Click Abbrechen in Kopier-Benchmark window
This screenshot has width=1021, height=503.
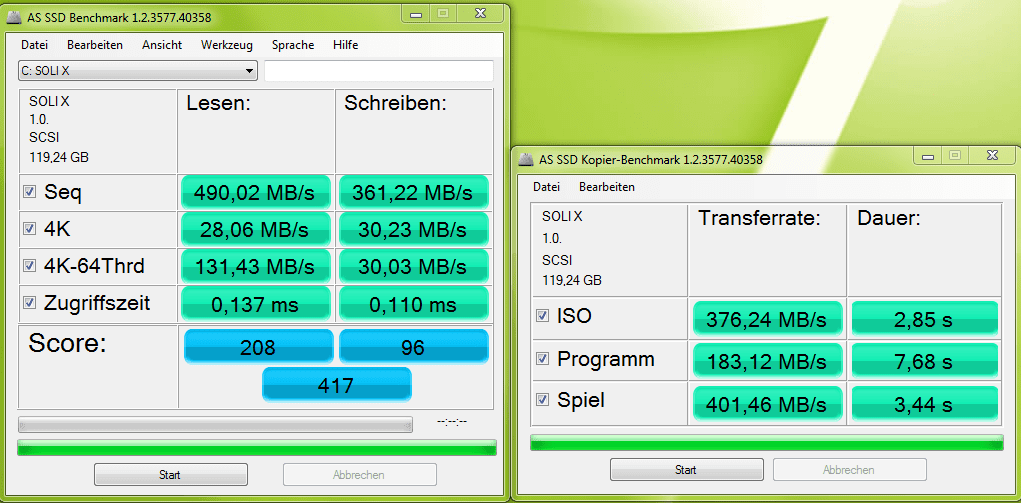coord(849,470)
